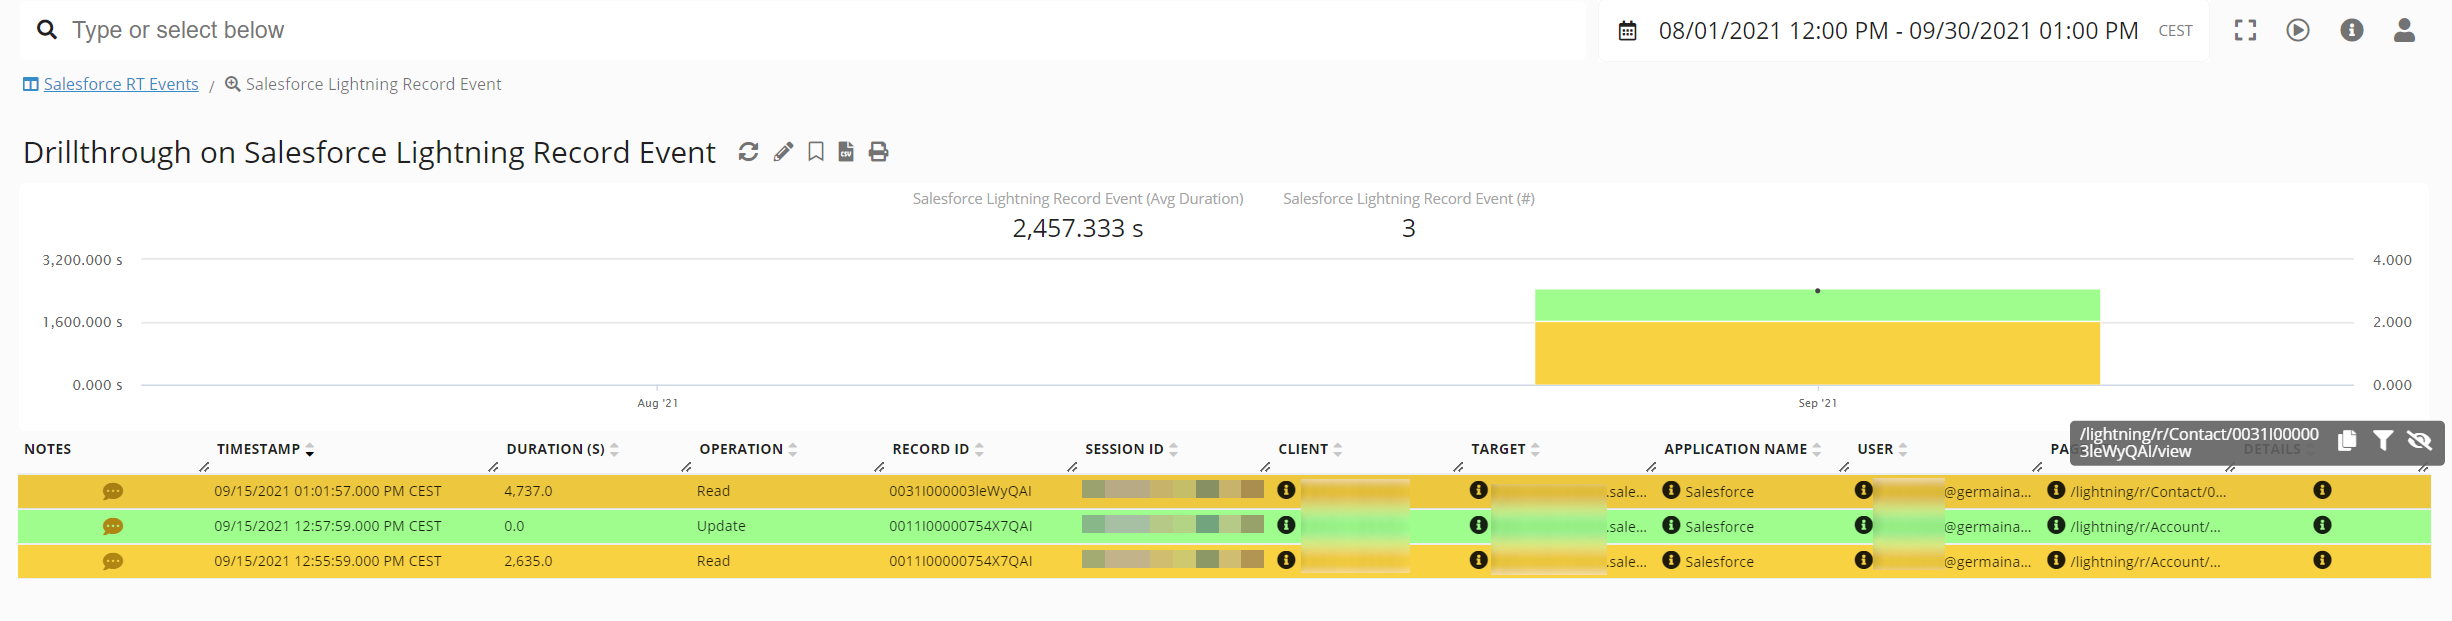The image size is (2452, 621).
Task: Copy the page path from tooltip
Action: coord(2347,441)
